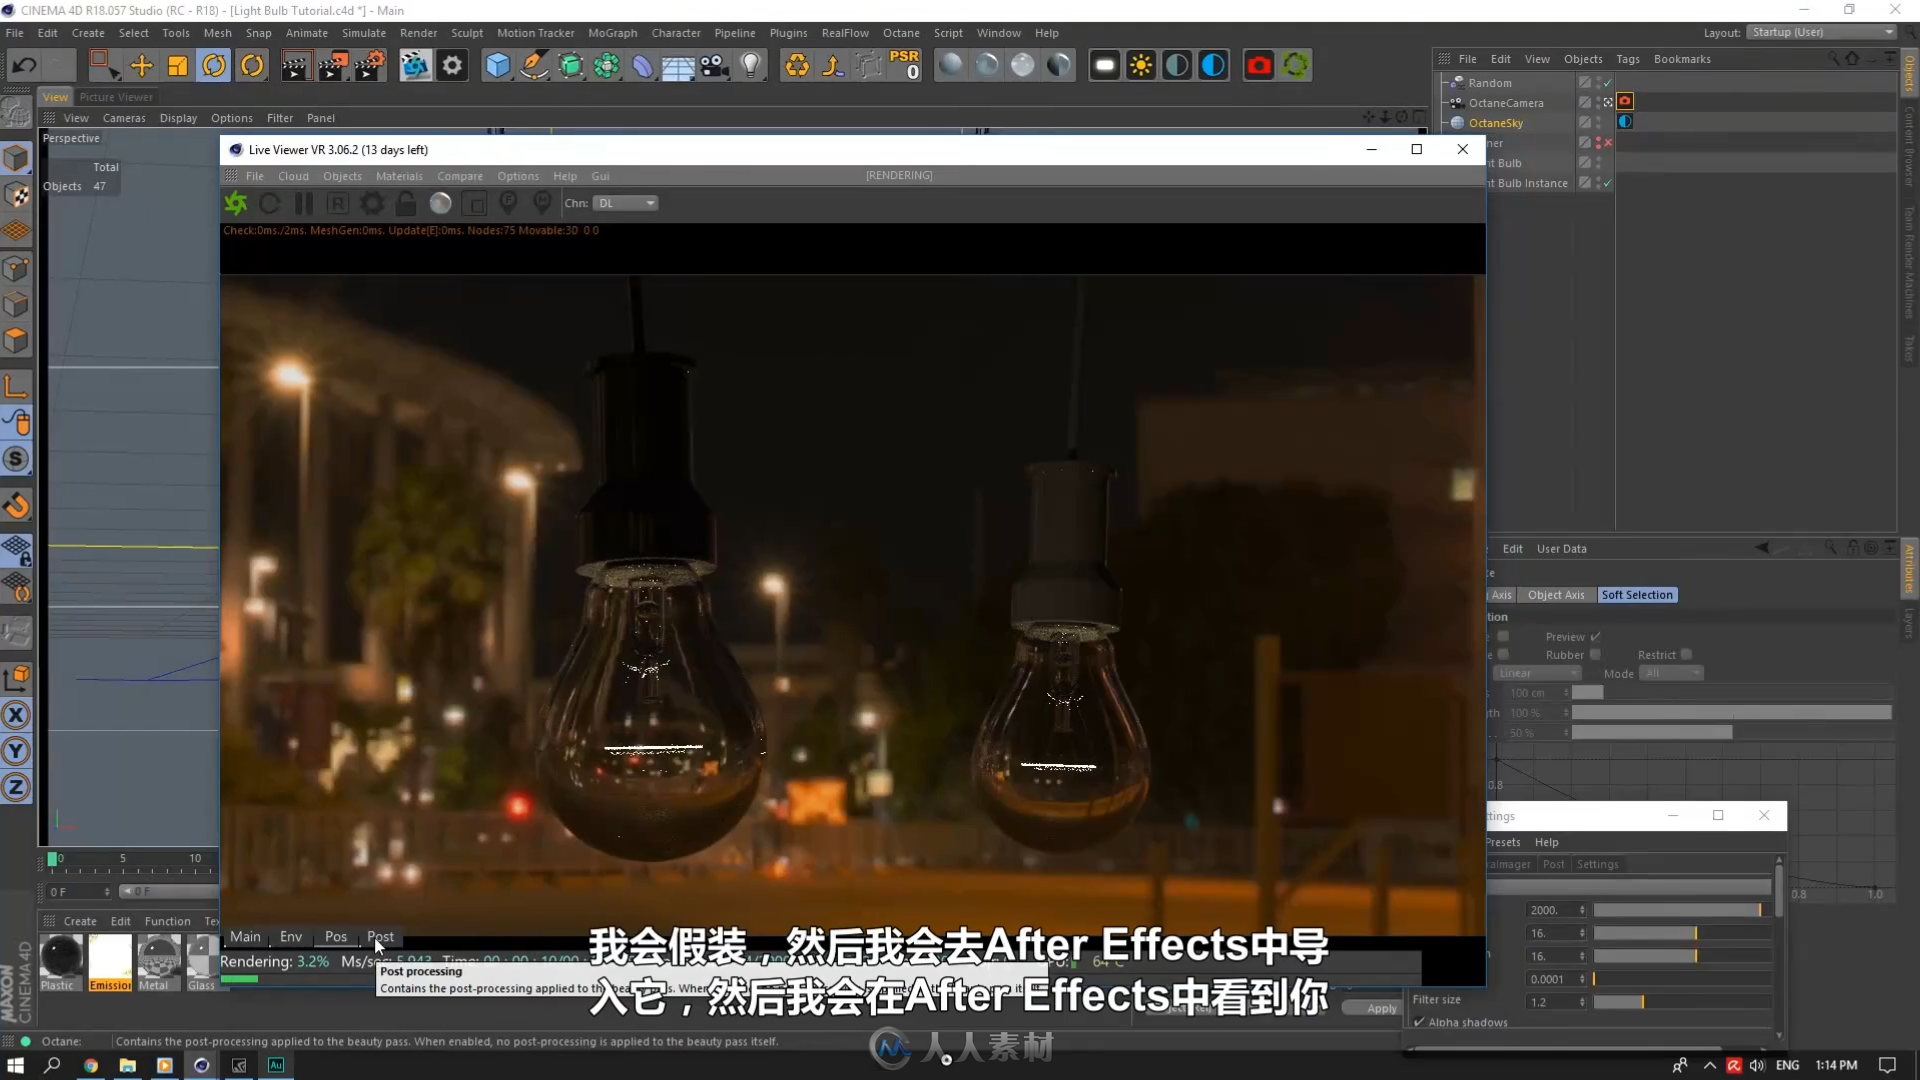The height and width of the screenshot is (1080, 1920).
Task: Toggle the Rubber checkbox
Action: [x=1595, y=655]
